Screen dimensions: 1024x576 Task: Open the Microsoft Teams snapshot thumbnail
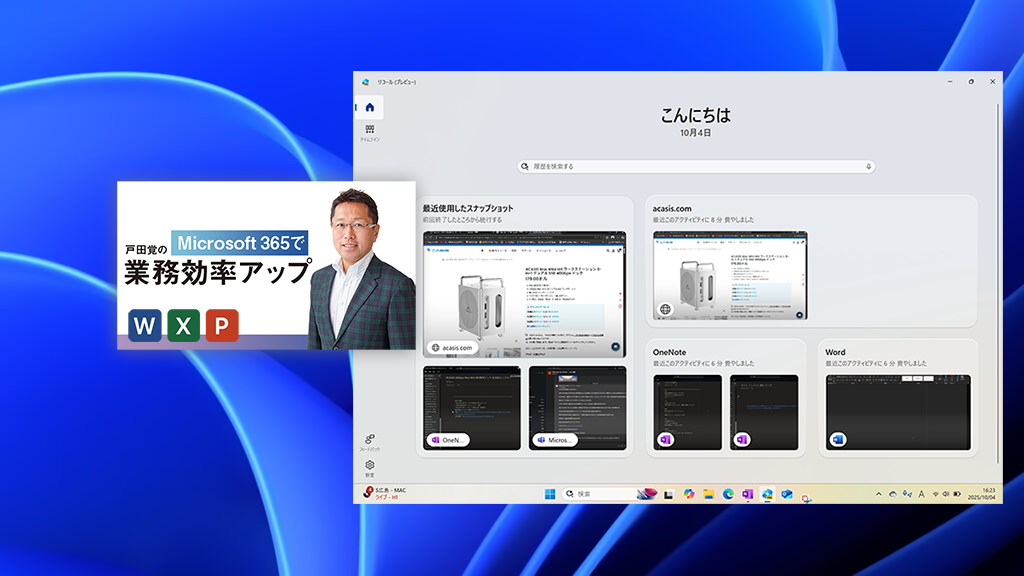[577, 407]
